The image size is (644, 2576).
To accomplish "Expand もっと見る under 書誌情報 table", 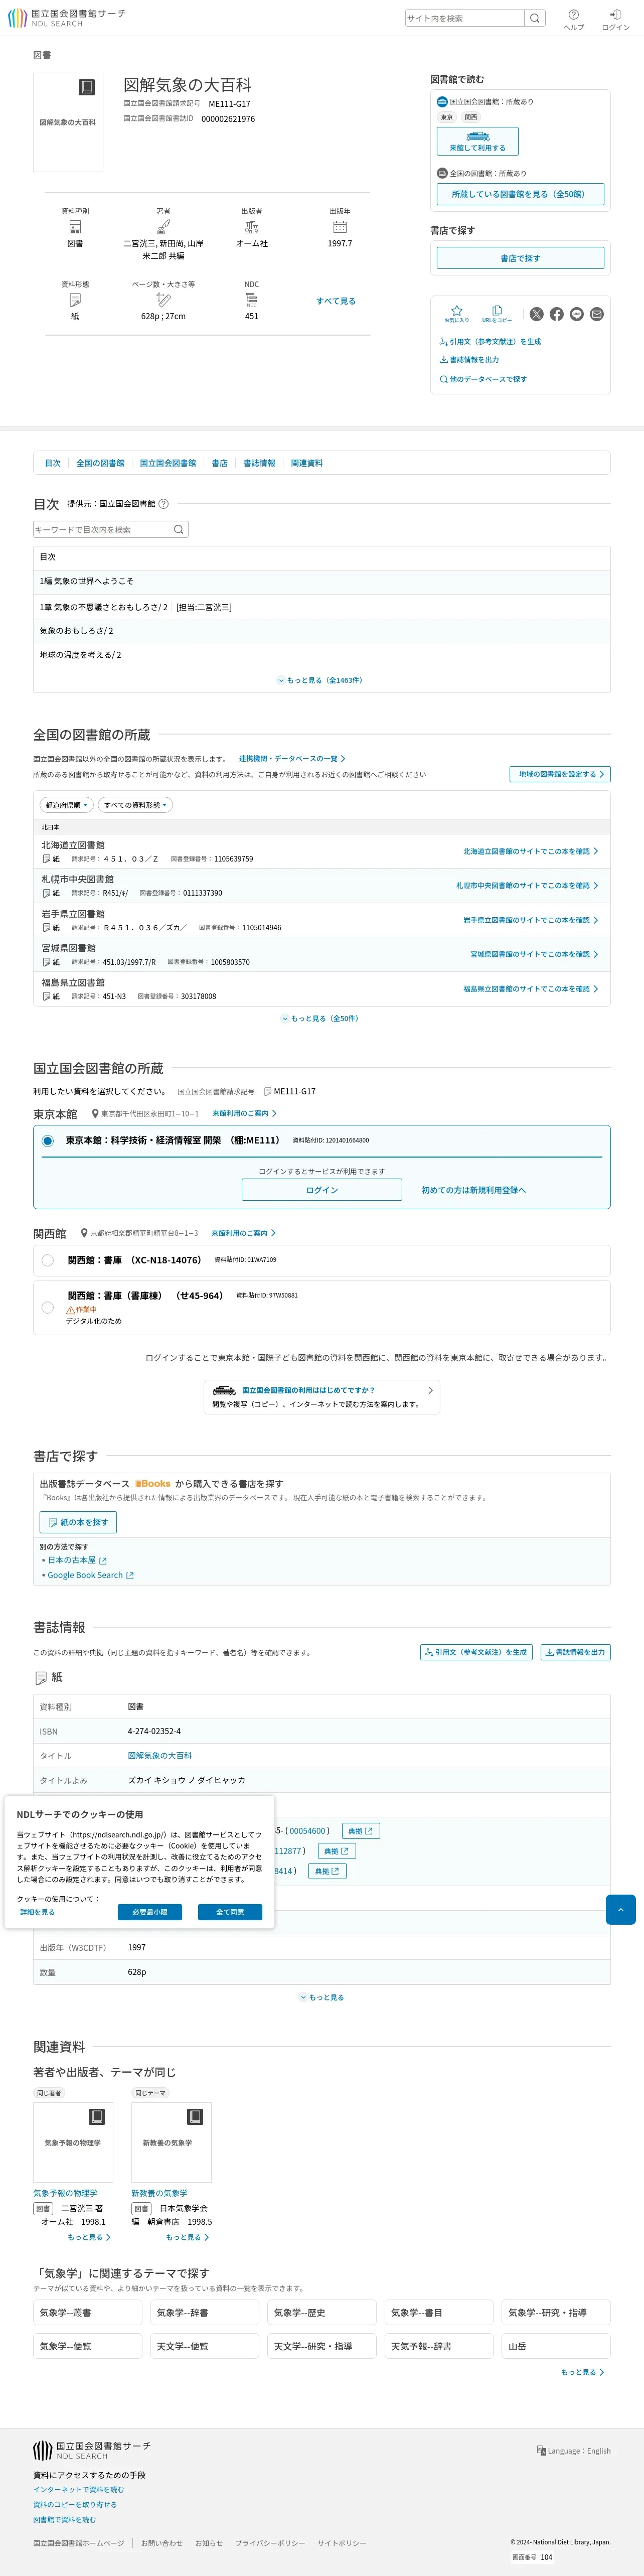I will (321, 1997).
